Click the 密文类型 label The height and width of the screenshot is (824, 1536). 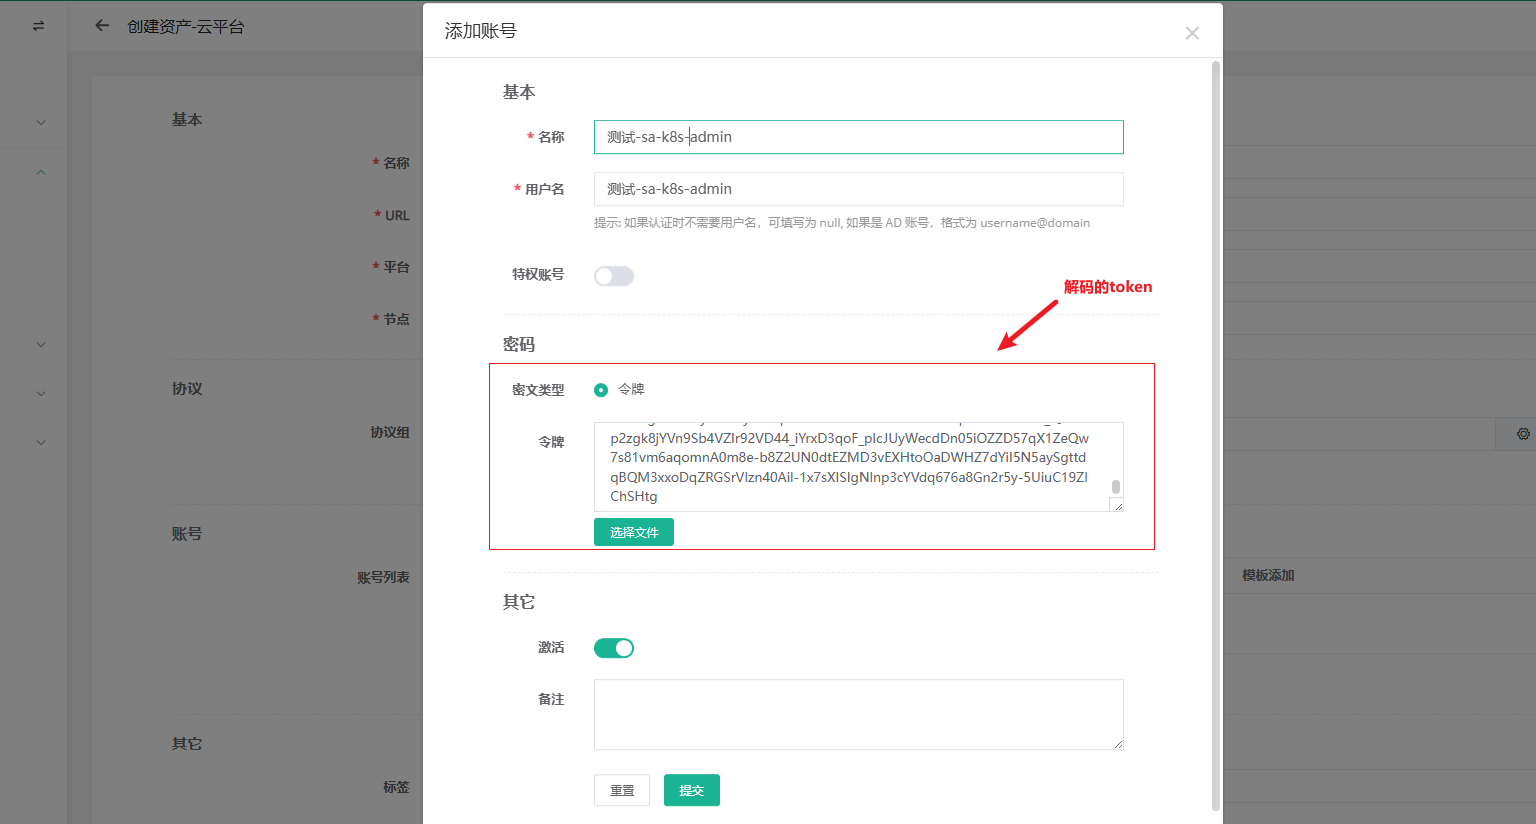[538, 390]
